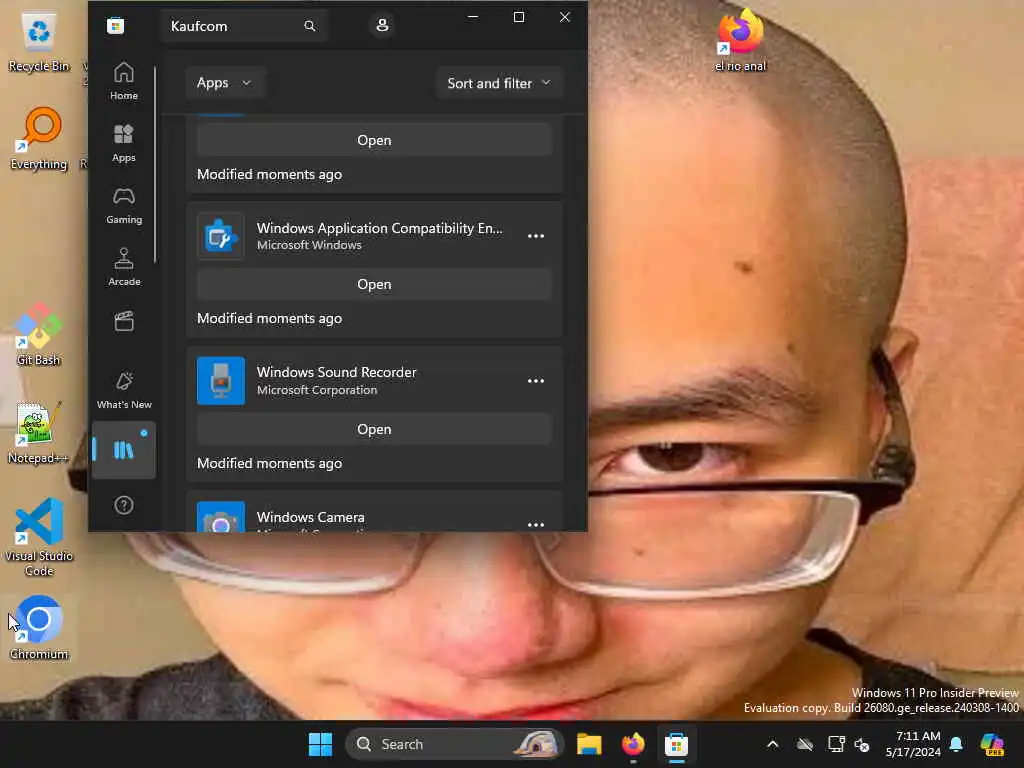Click Windows Sound Recorder app icon
The image size is (1024, 768).
click(x=221, y=381)
